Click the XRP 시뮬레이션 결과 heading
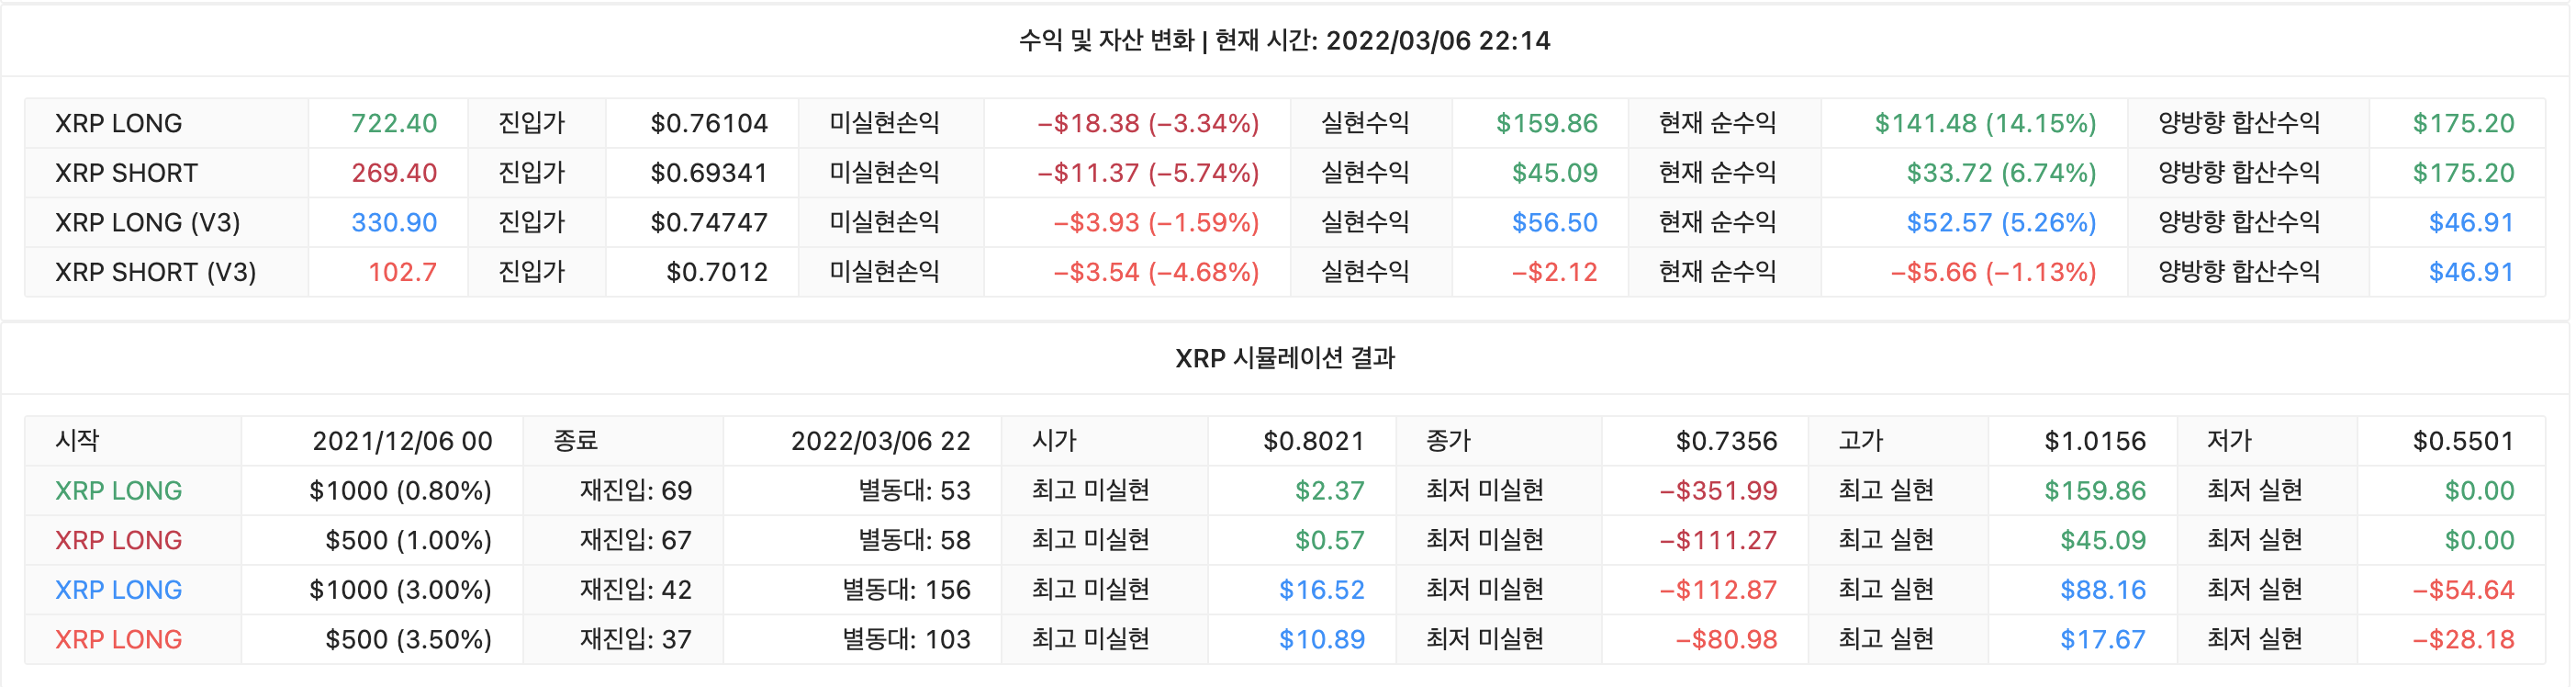This screenshot has width=2576, height=687. [x=1285, y=358]
